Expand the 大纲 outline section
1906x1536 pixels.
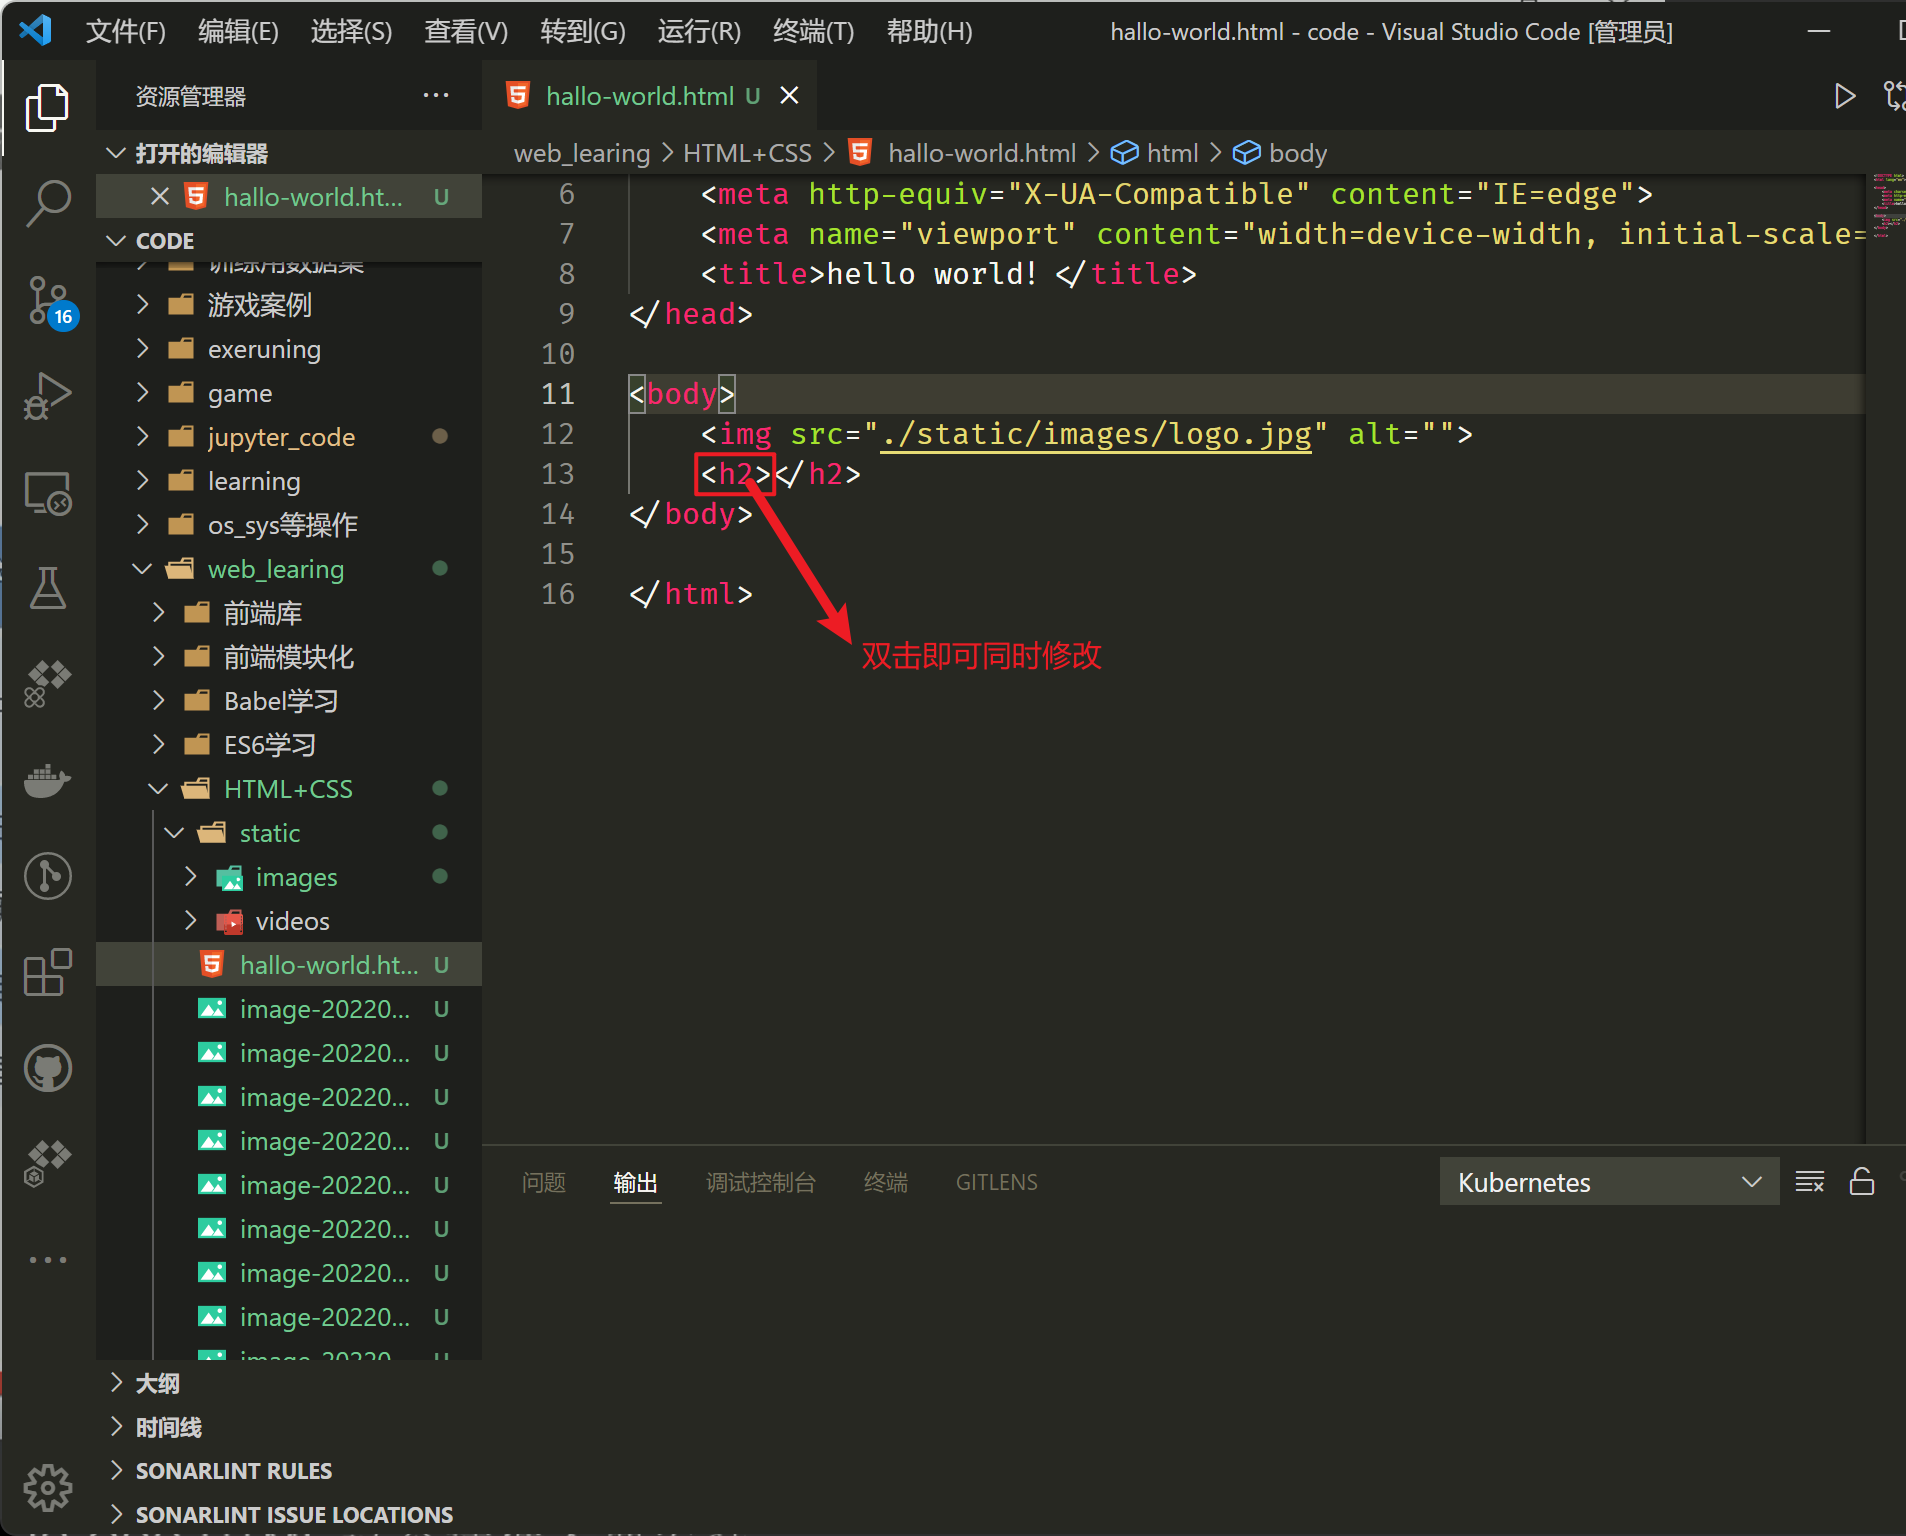(x=116, y=1383)
